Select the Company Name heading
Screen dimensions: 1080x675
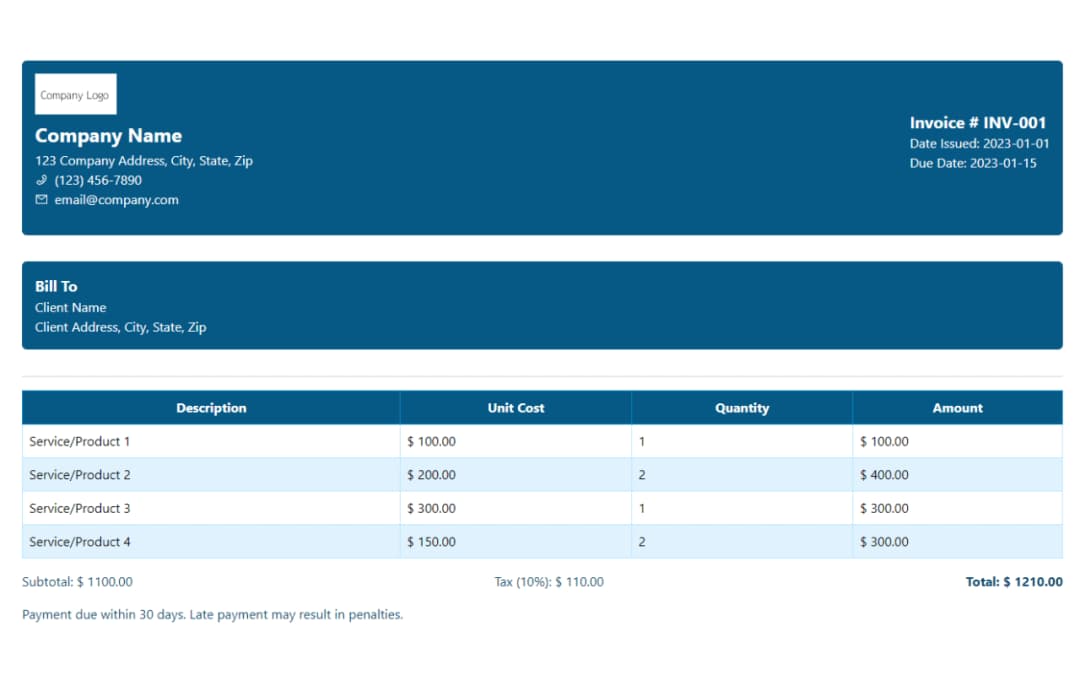click(108, 136)
